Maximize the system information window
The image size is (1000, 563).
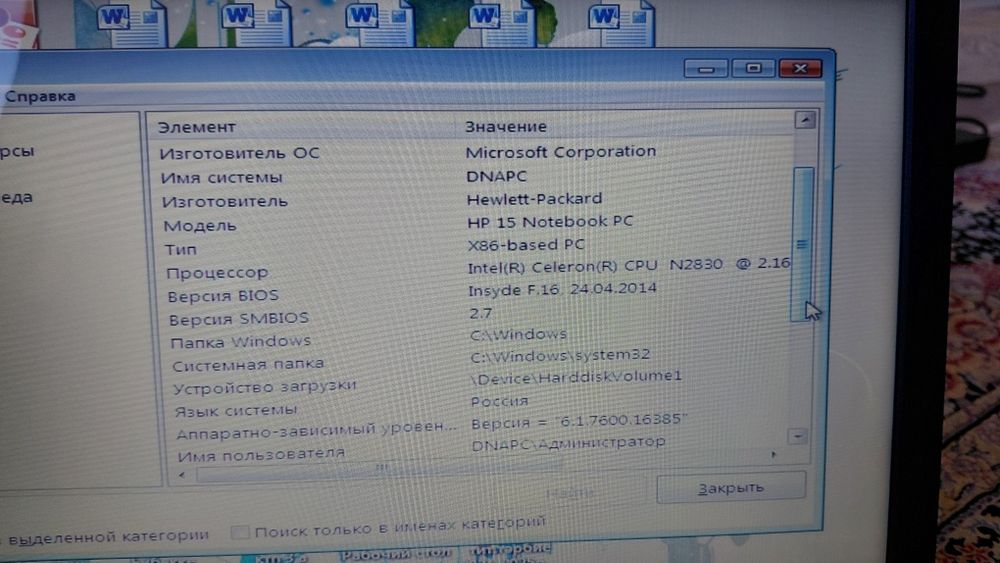click(753, 68)
